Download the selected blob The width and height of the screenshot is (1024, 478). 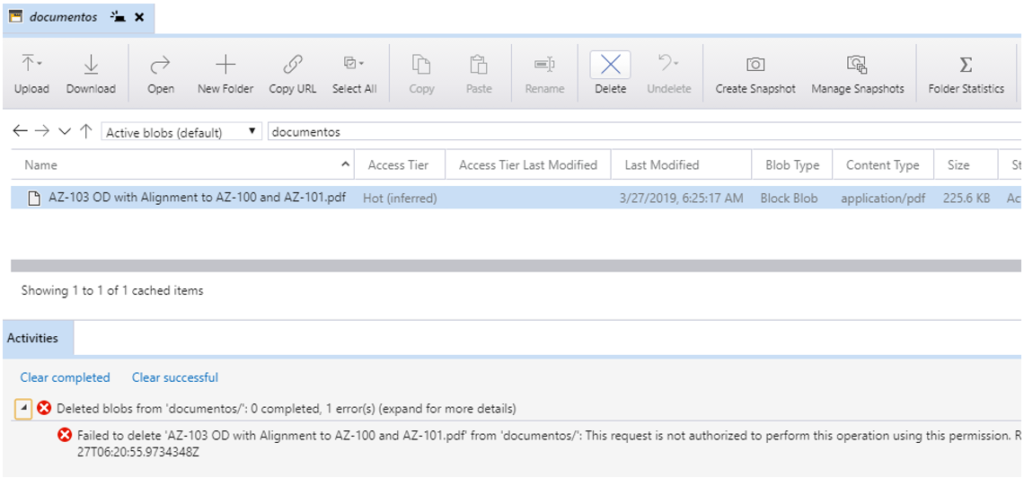pos(90,66)
